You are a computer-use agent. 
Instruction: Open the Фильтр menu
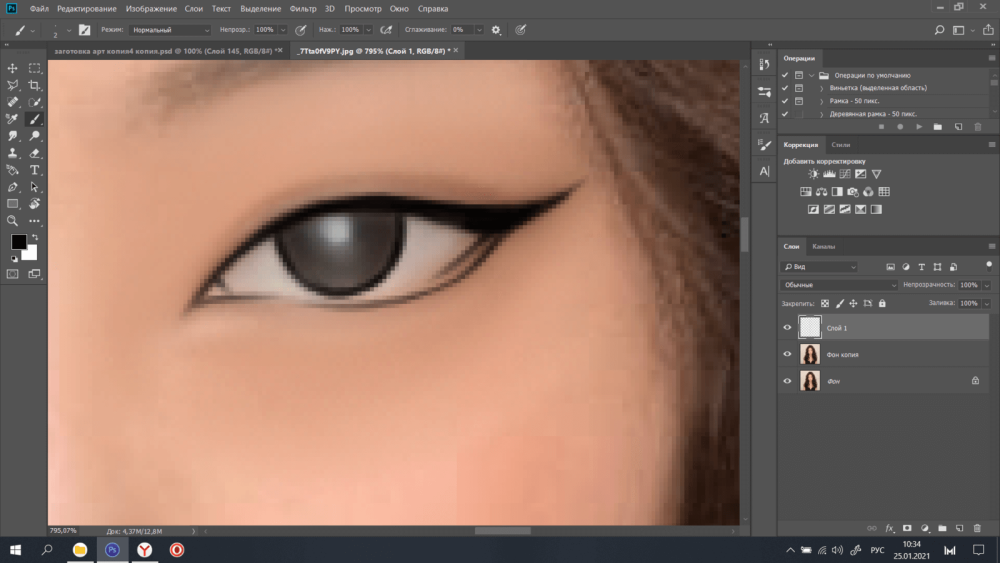point(302,9)
